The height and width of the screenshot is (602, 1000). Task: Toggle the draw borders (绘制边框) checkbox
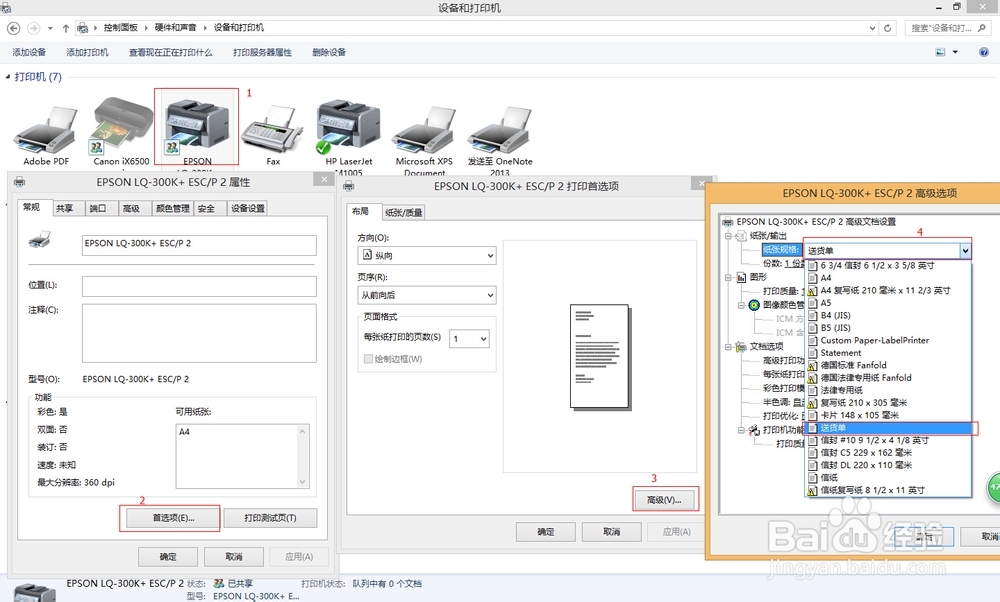tap(368, 359)
